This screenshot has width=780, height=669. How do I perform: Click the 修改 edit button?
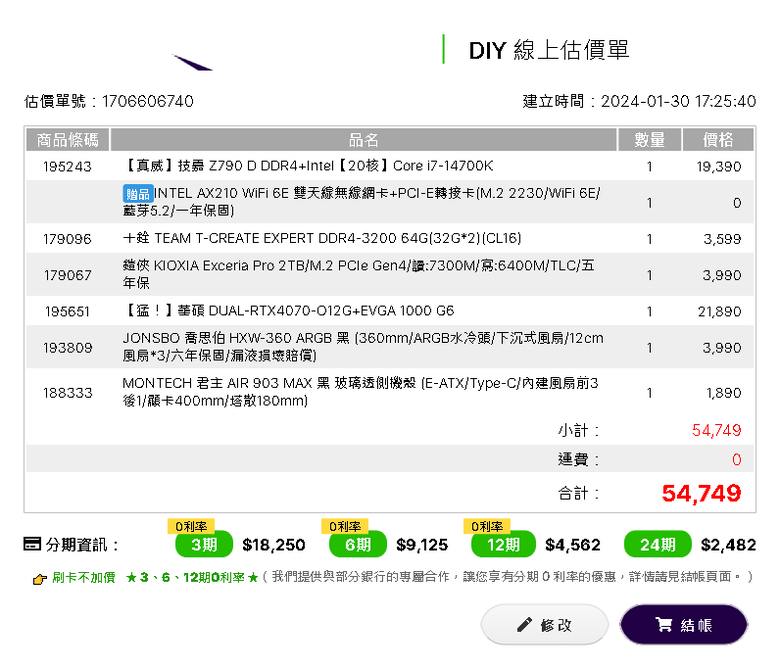click(545, 624)
